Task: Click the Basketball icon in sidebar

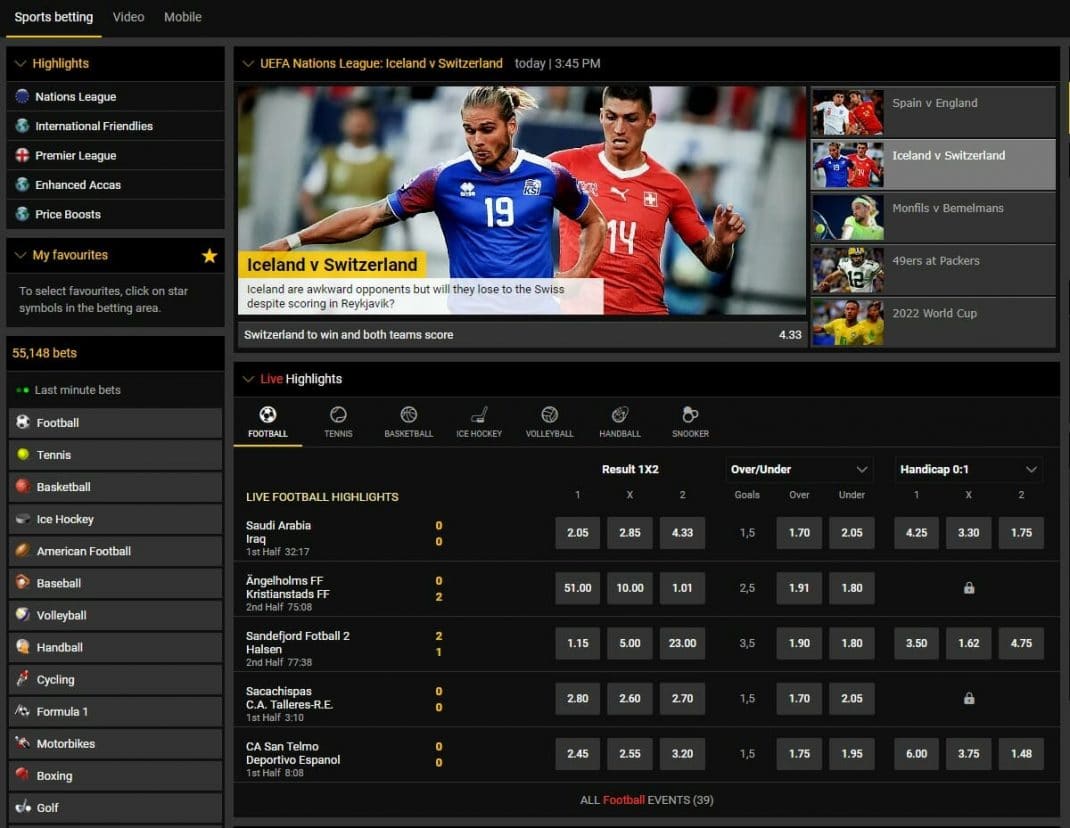Action: coord(23,486)
